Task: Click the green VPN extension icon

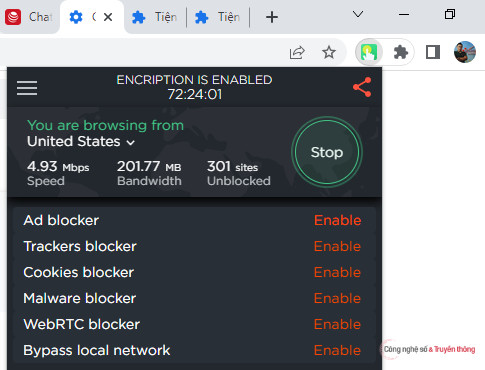Action: click(x=369, y=52)
